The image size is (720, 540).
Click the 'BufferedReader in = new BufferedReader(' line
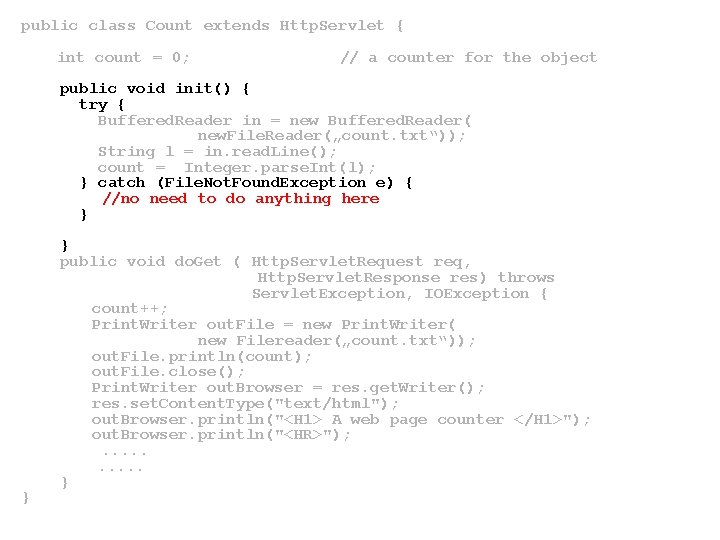(x=284, y=120)
